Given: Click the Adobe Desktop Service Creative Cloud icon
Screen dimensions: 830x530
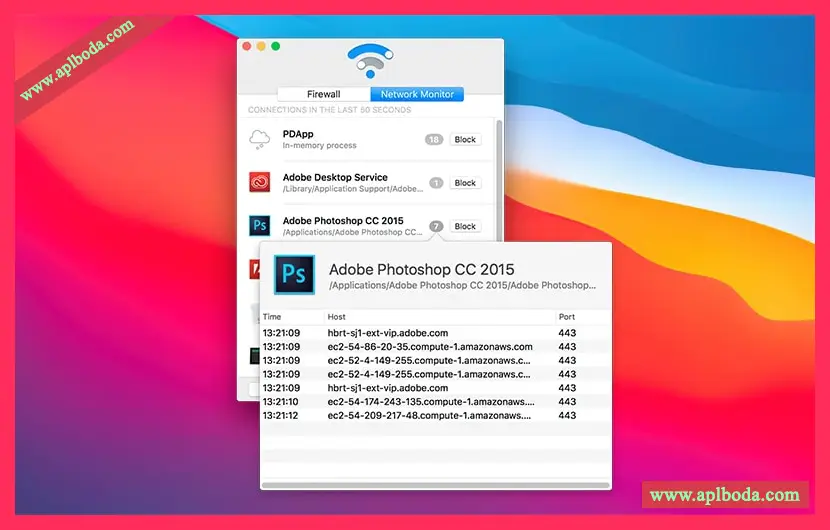Looking at the screenshot, I should [x=260, y=183].
